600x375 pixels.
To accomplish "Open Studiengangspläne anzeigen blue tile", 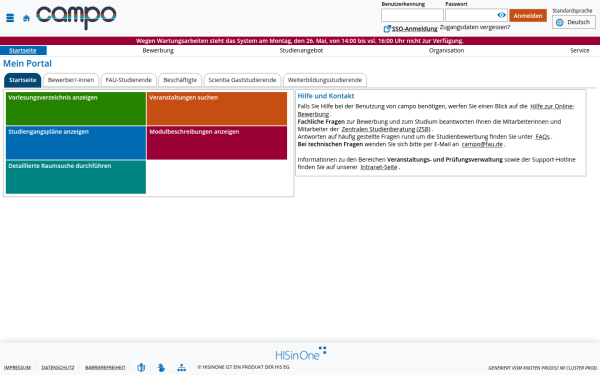I will coord(76,143).
